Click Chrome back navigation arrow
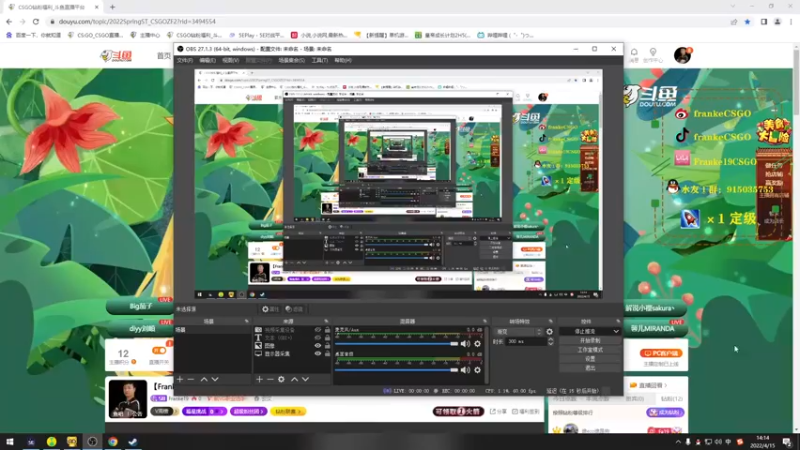 9,21
